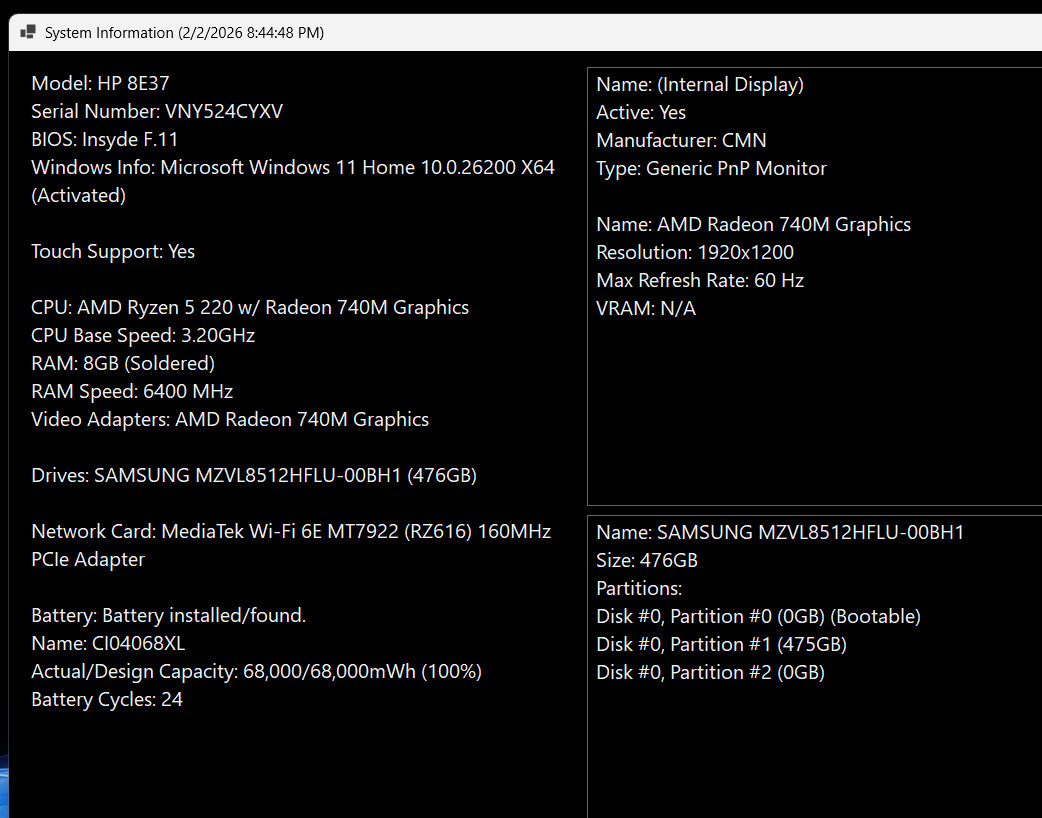Click 'VRAM: N/A' line
1042x818 pixels.
coord(646,308)
